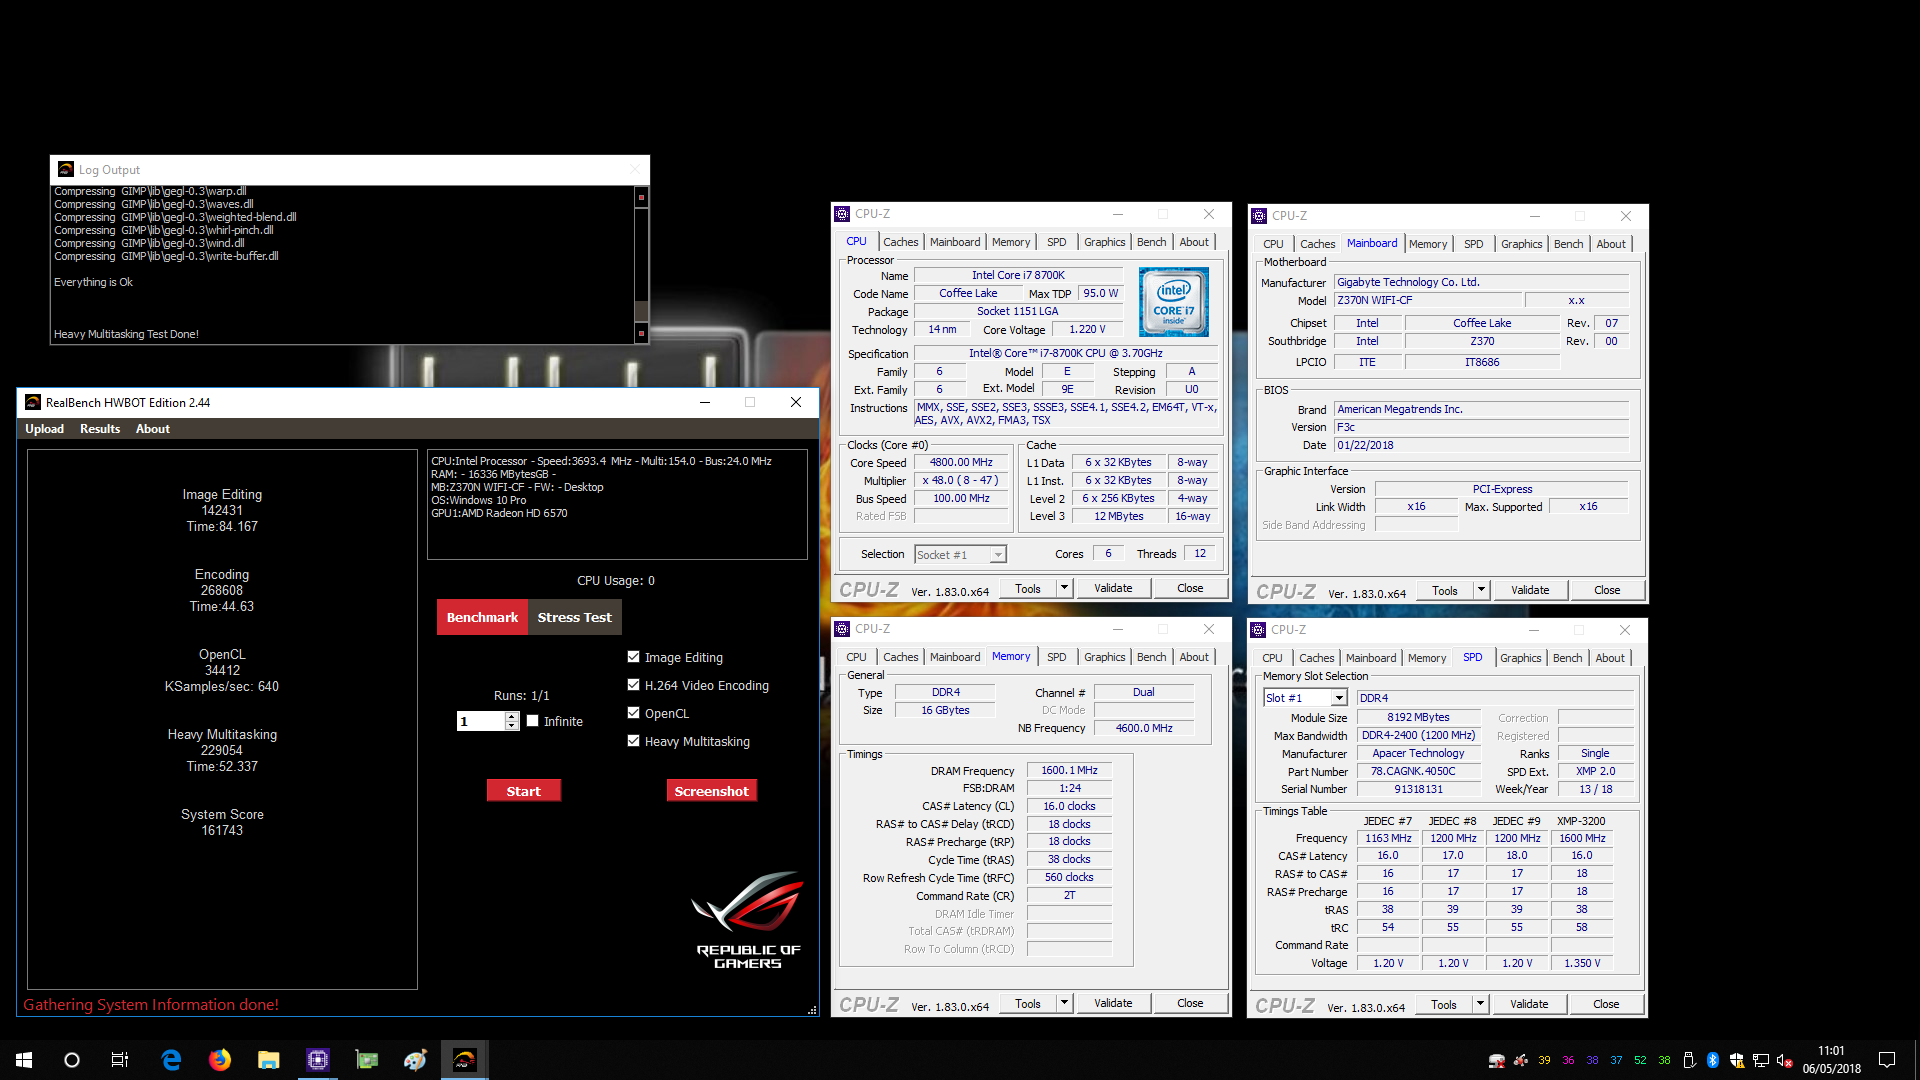The width and height of the screenshot is (1920, 1080).
Task: Click CPU-Z Memory window title icon
Action: pos(842,629)
